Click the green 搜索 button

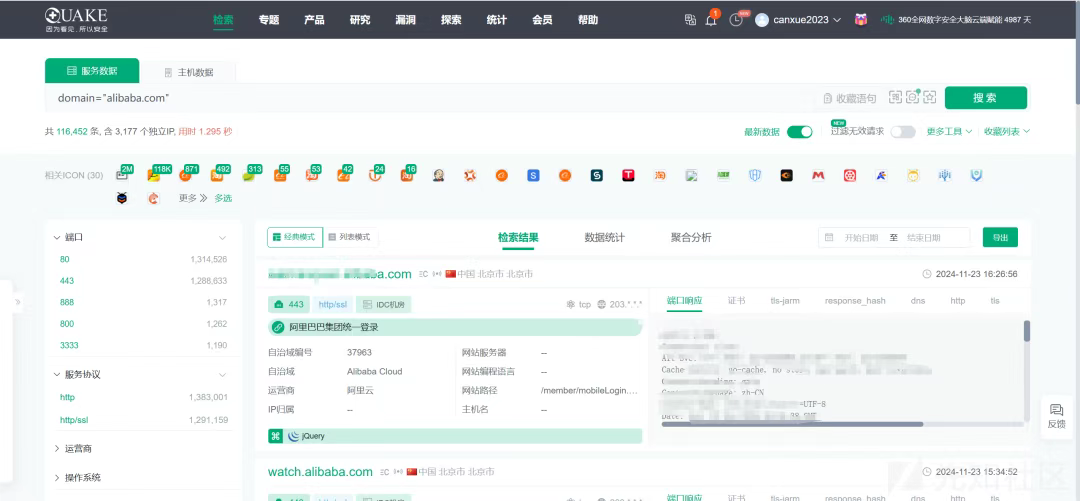coord(986,98)
